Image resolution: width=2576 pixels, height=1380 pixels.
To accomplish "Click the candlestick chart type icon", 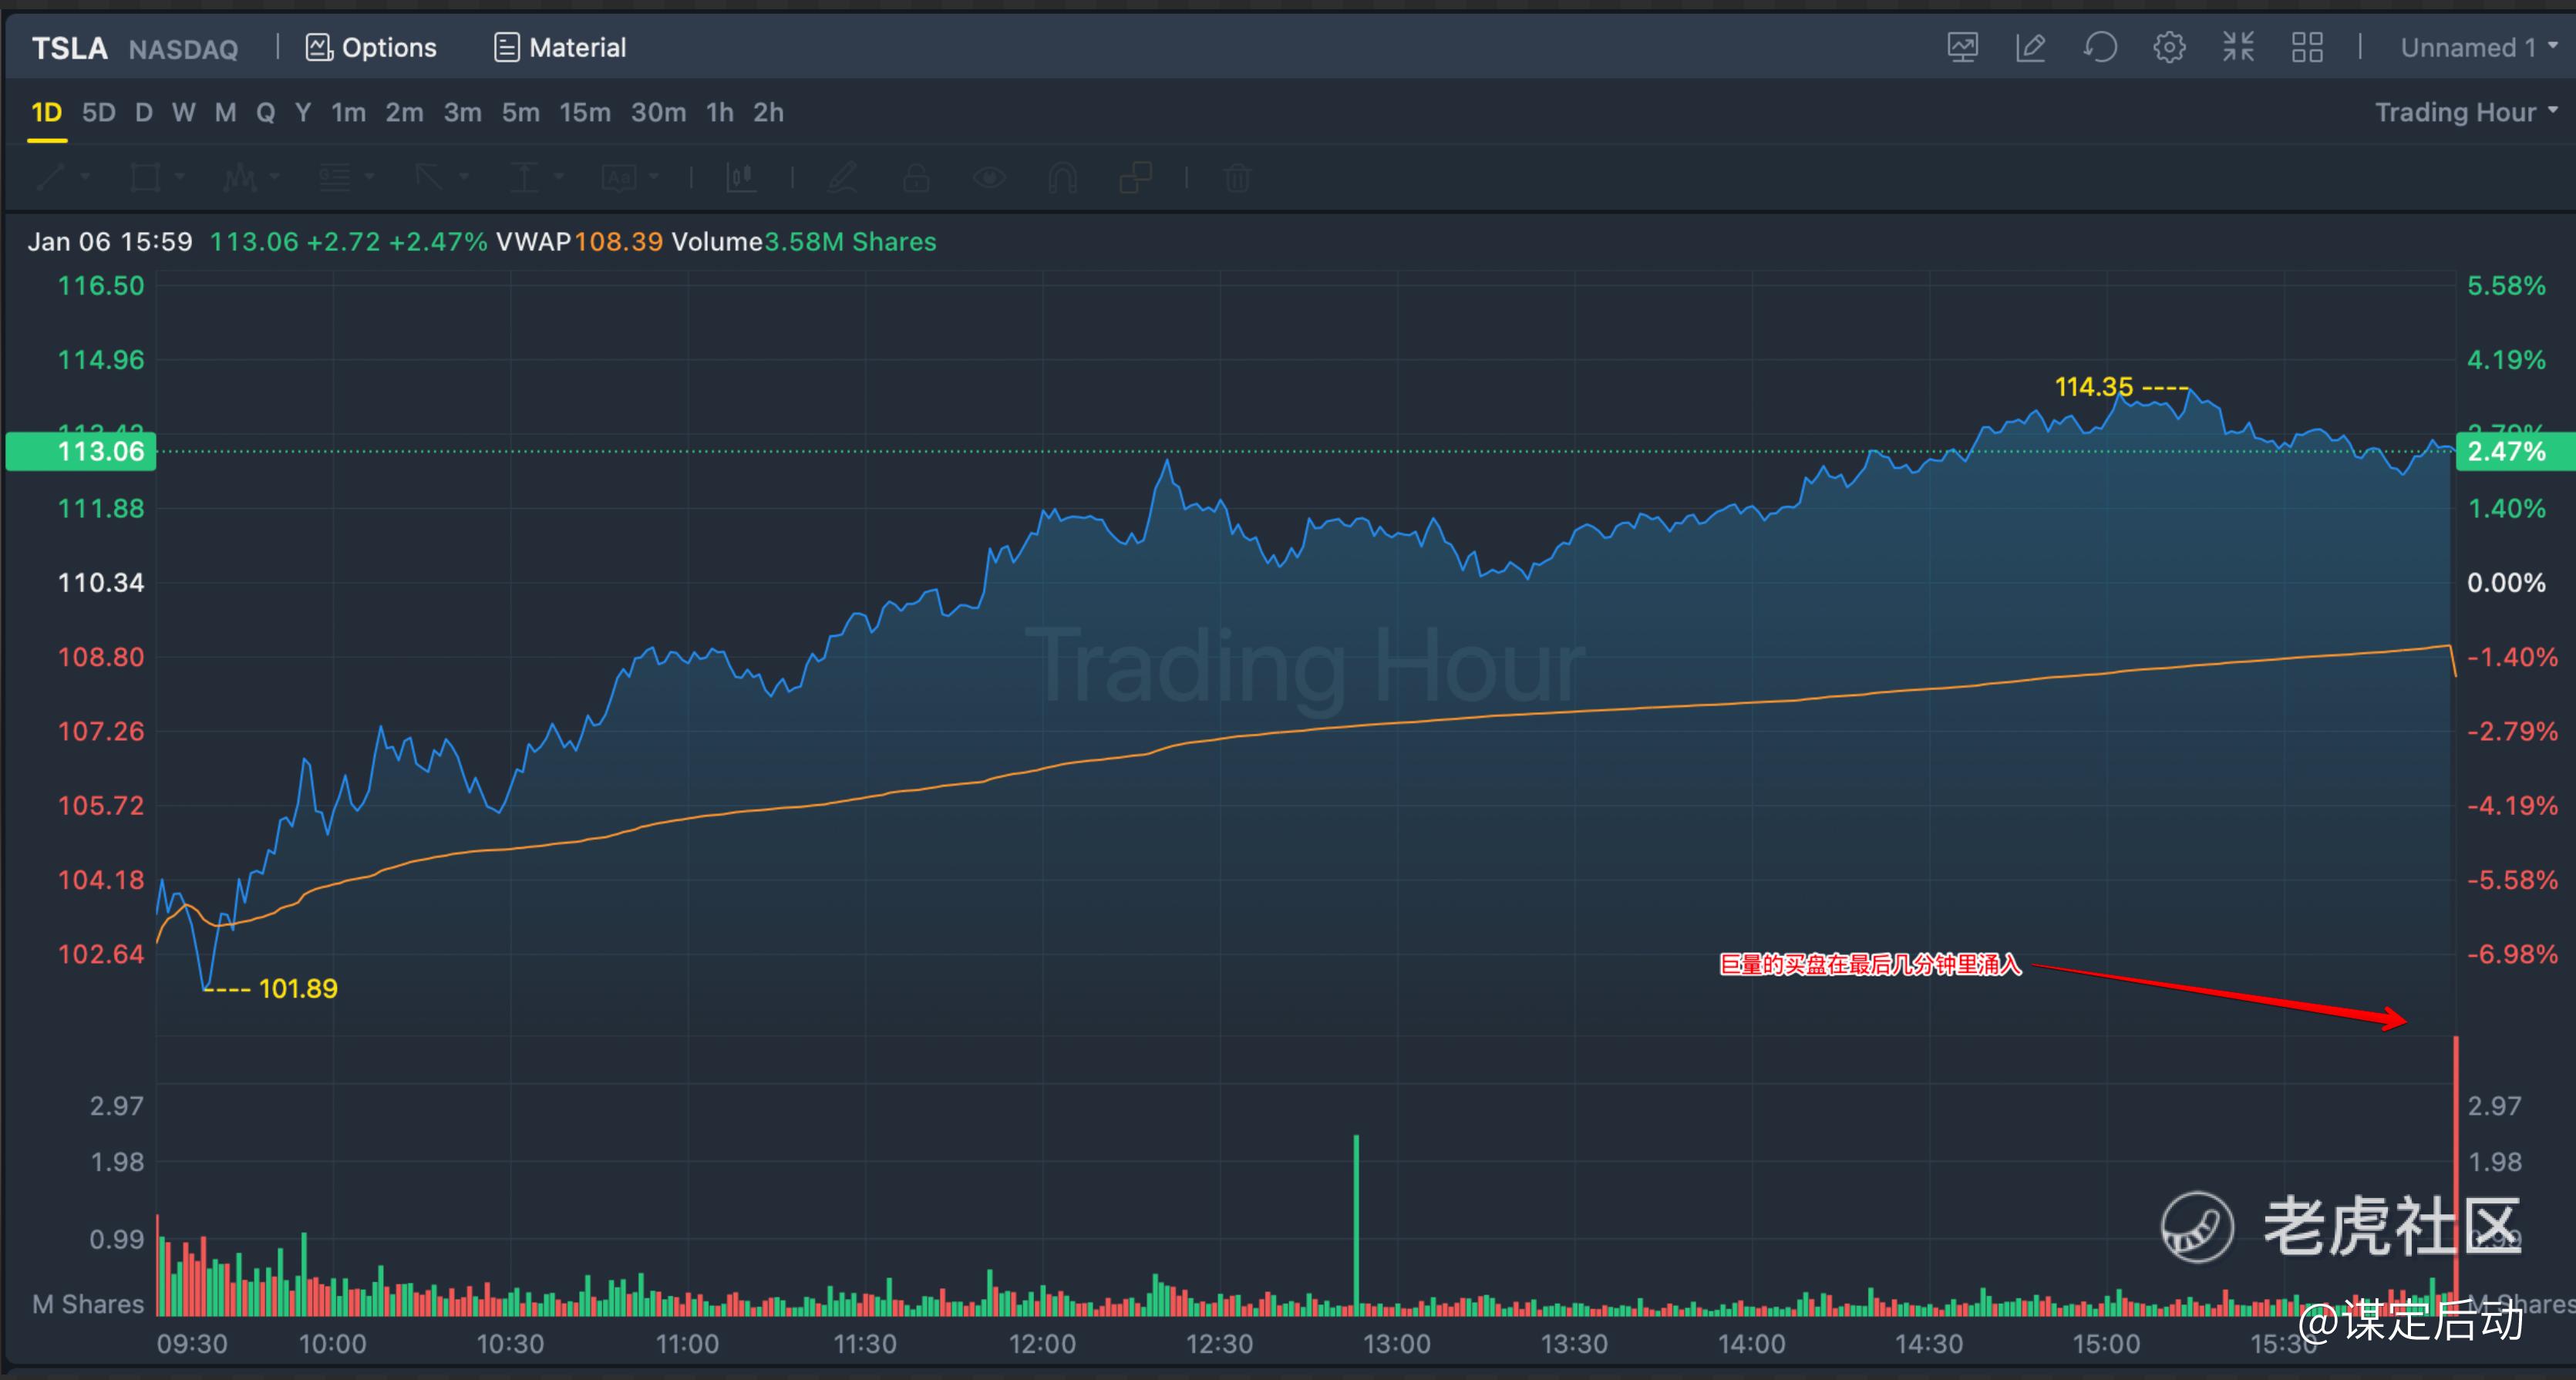I will [741, 178].
